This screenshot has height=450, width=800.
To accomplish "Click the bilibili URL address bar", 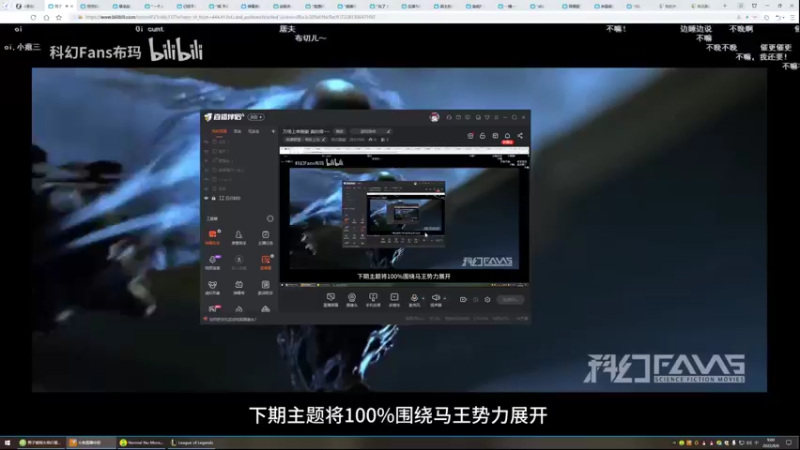I will click(x=403, y=17).
